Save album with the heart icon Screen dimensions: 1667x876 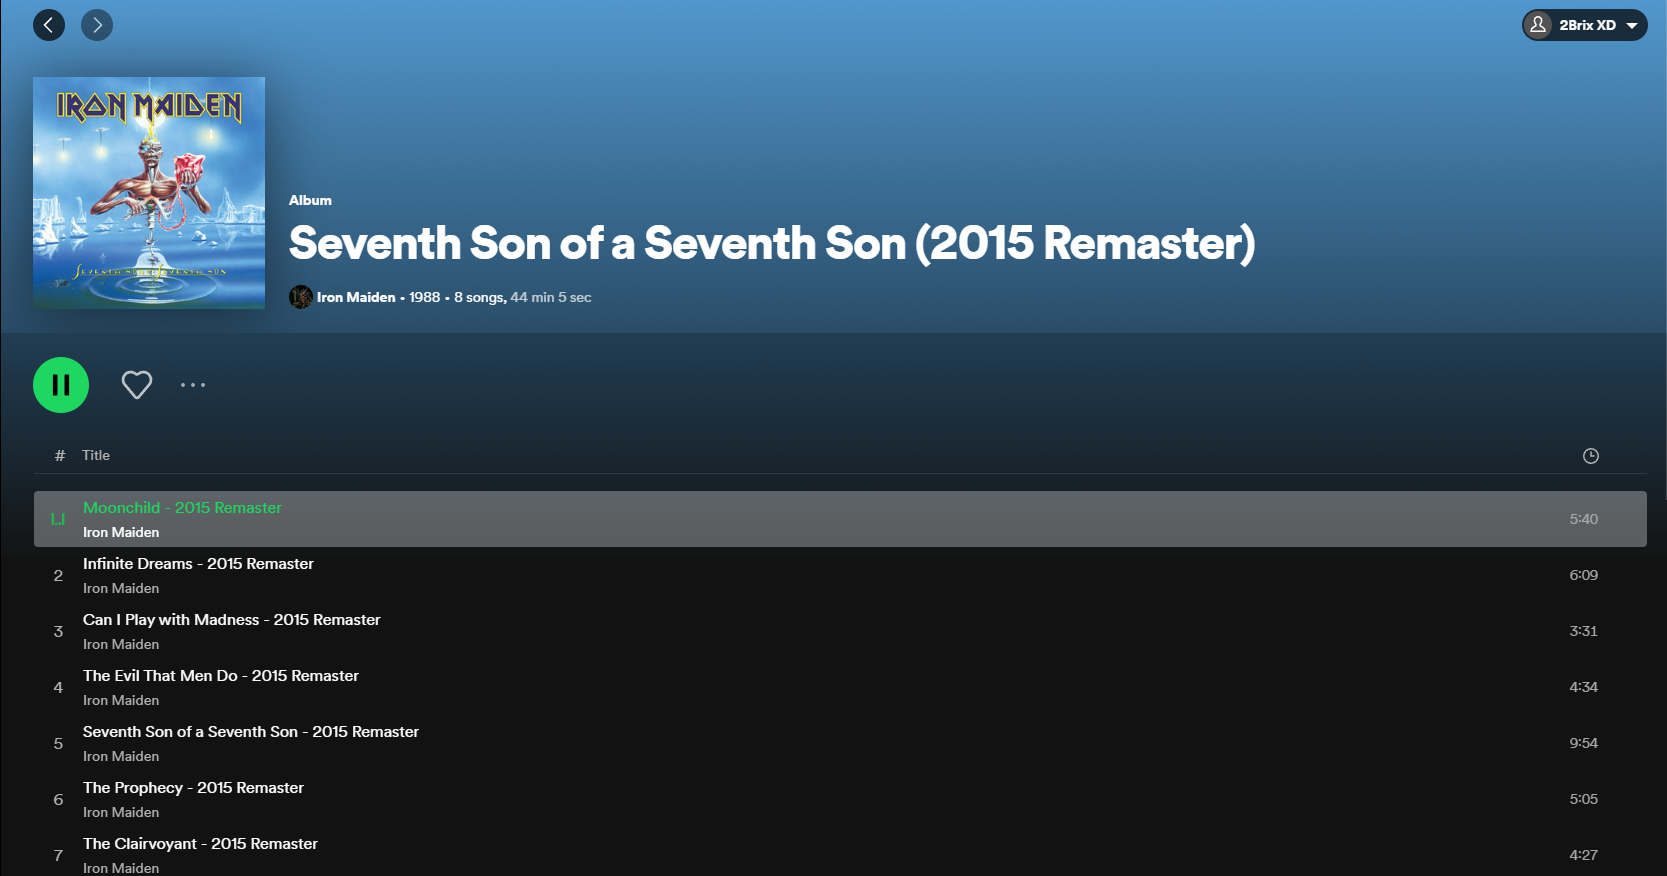pyautogui.click(x=137, y=385)
